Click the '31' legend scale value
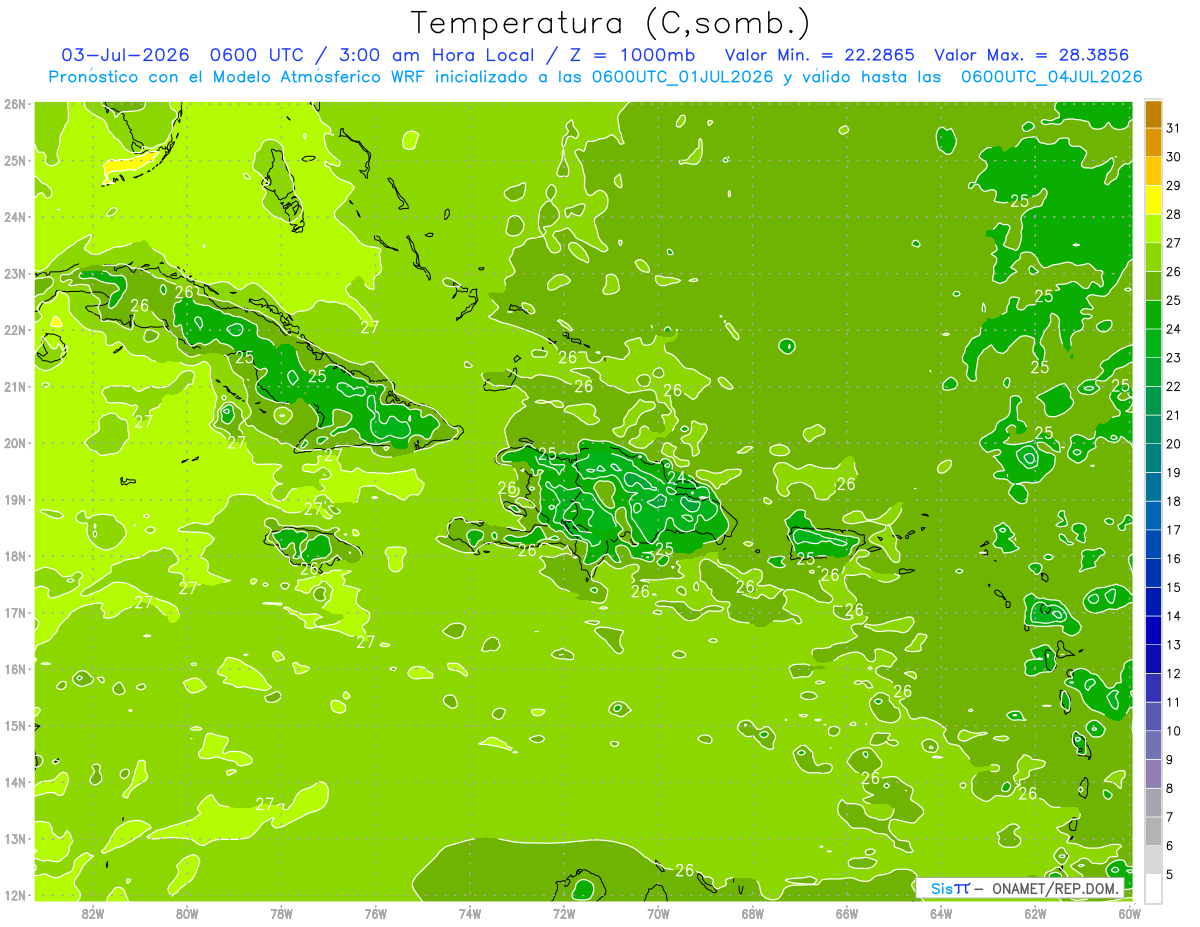Screen dimensions: 1200x927 coord(1174,128)
